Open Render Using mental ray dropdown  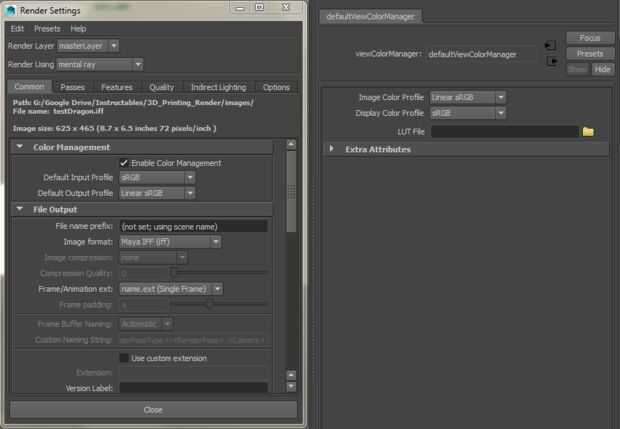point(100,64)
